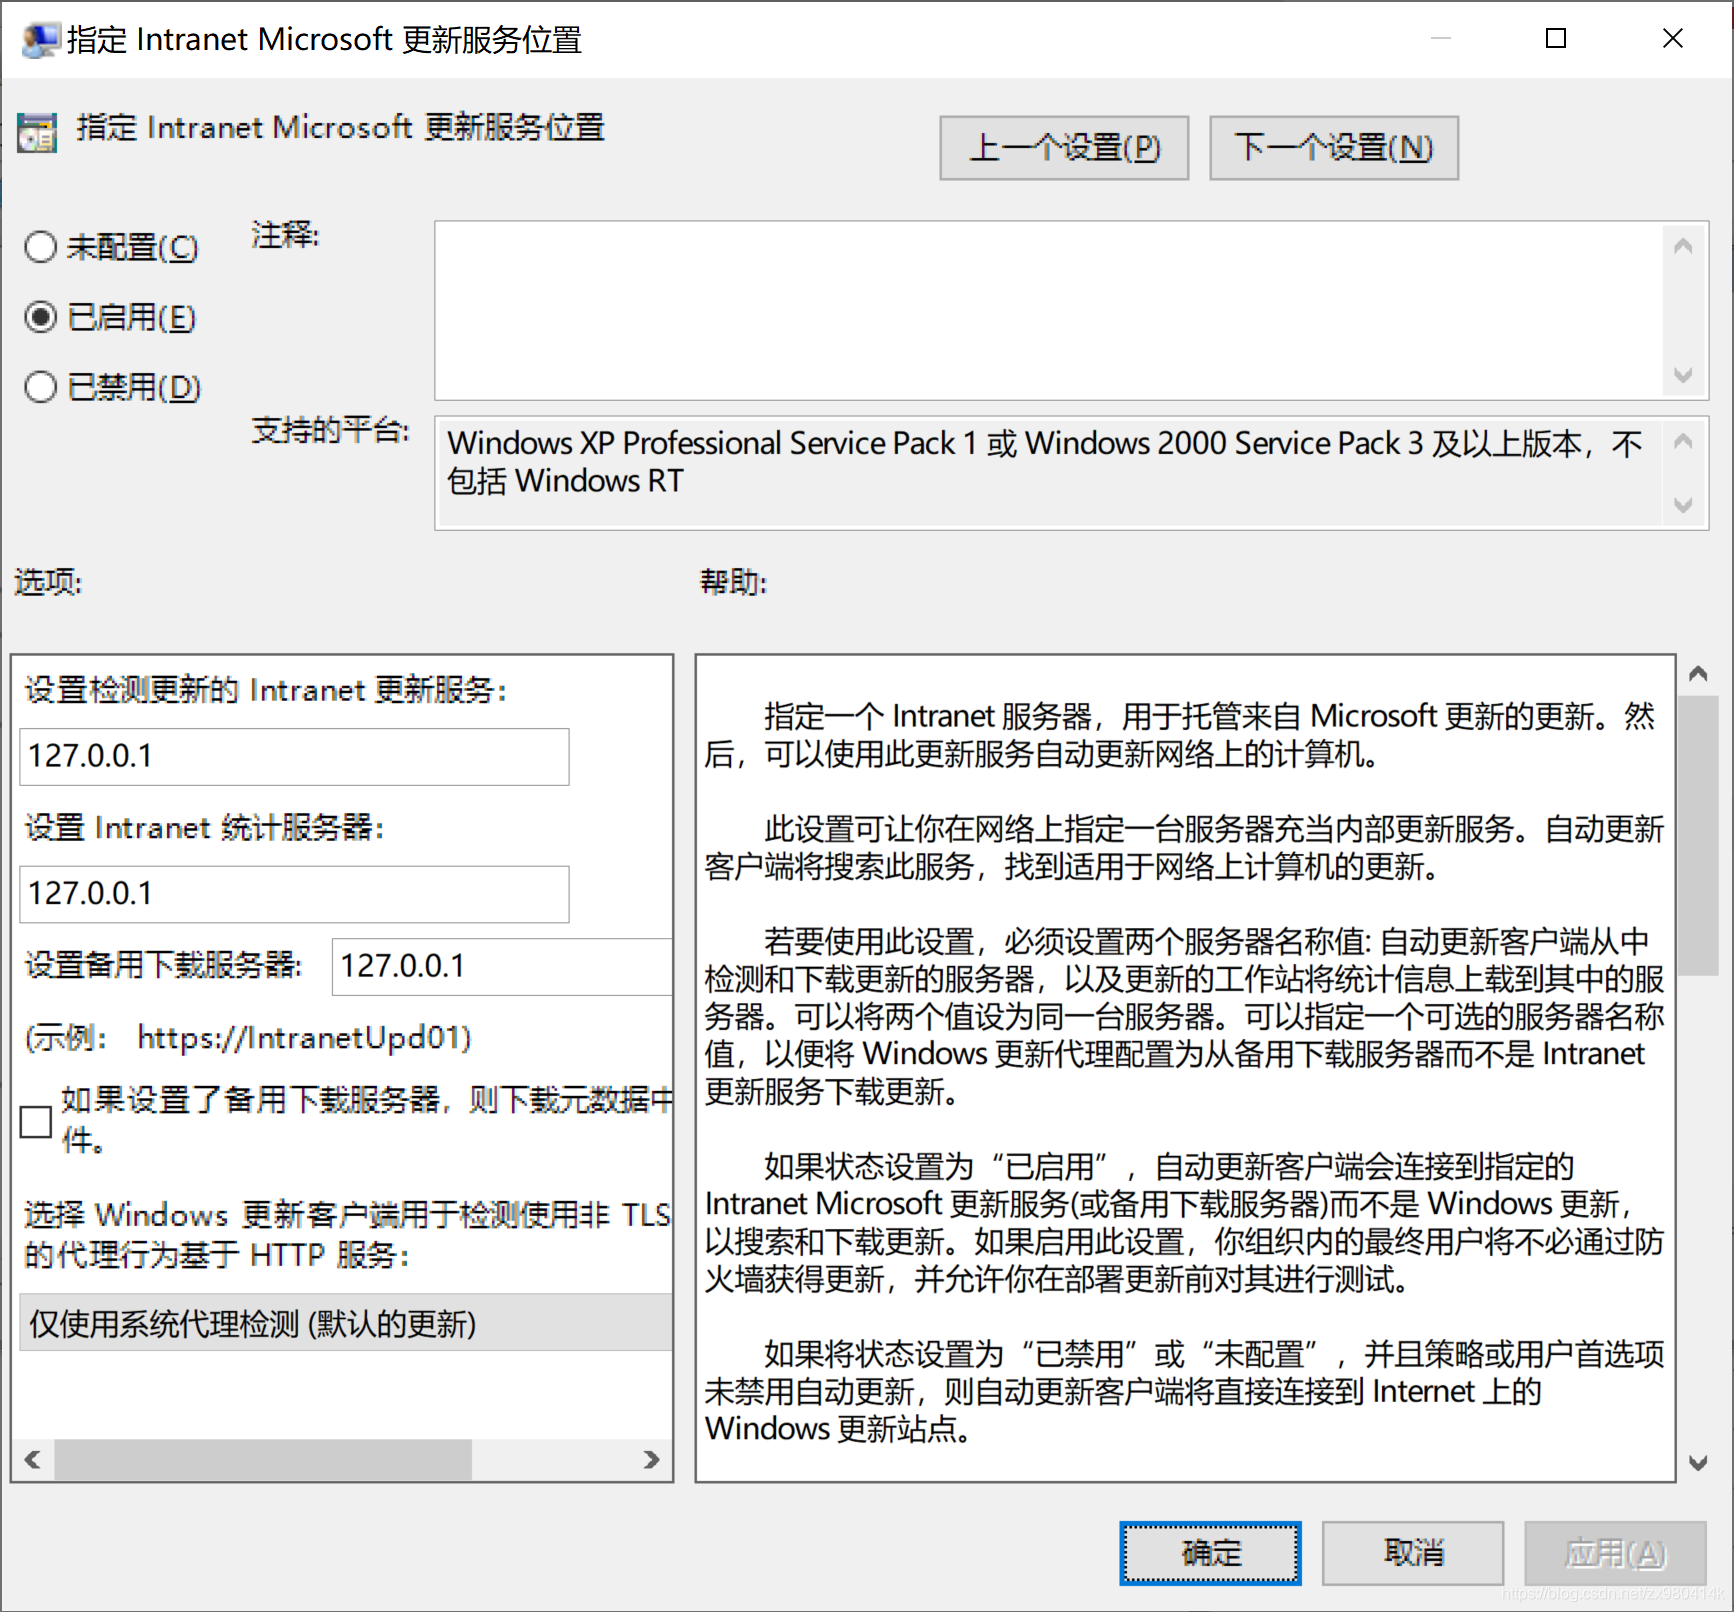Click the 应用(A) apply button
1734x1612 pixels.
(1615, 1553)
